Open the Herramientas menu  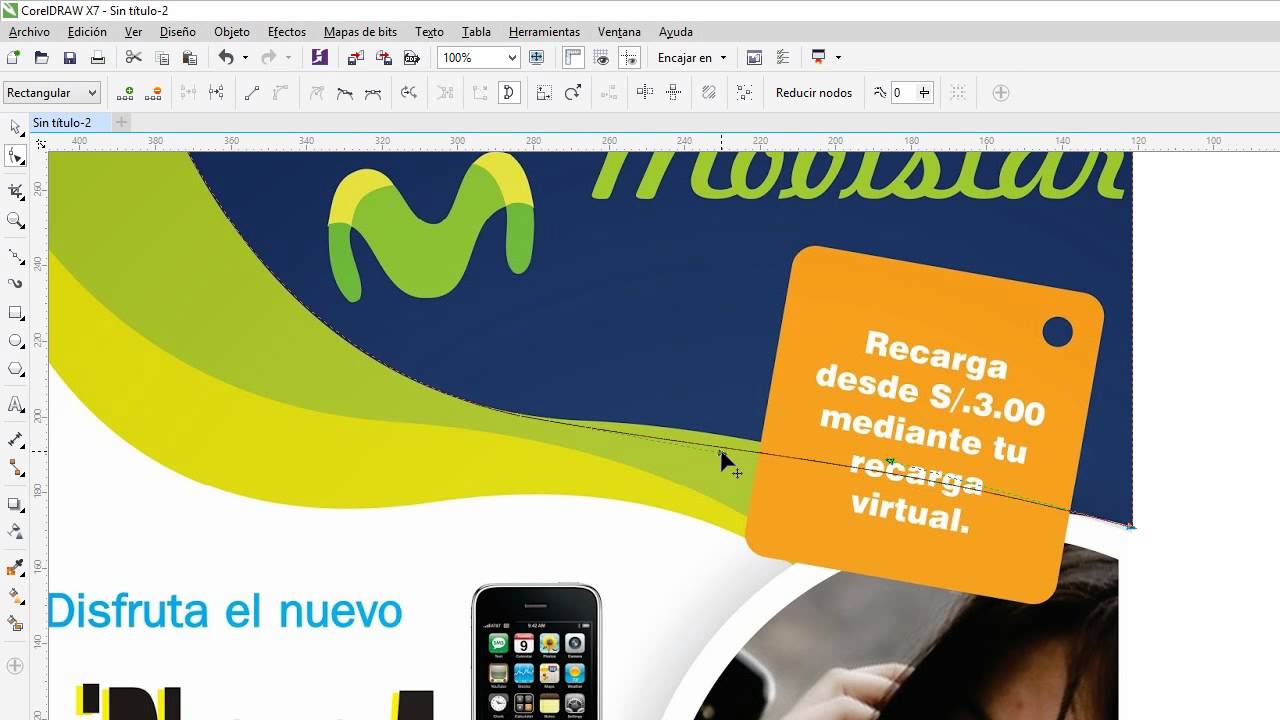coord(544,32)
